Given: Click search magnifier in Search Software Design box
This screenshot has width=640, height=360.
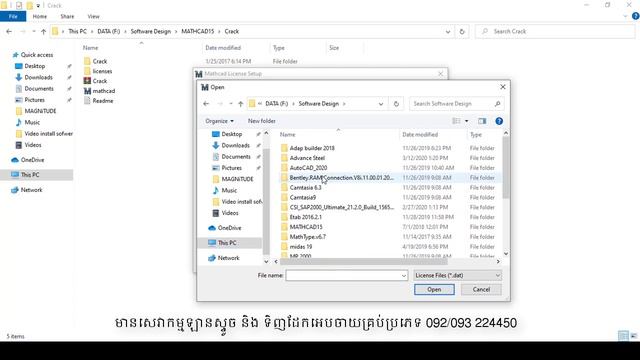Looking at the screenshot, I should tap(497, 104).
